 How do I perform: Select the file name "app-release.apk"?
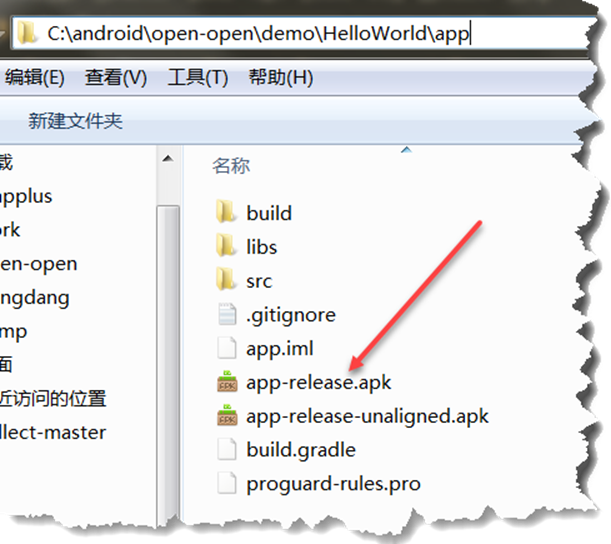click(318, 383)
